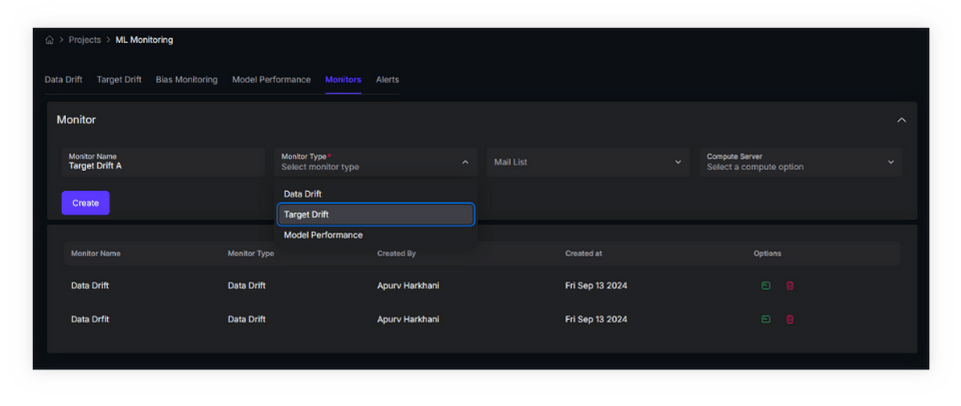Switch to the Target Drift tab

point(119,80)
